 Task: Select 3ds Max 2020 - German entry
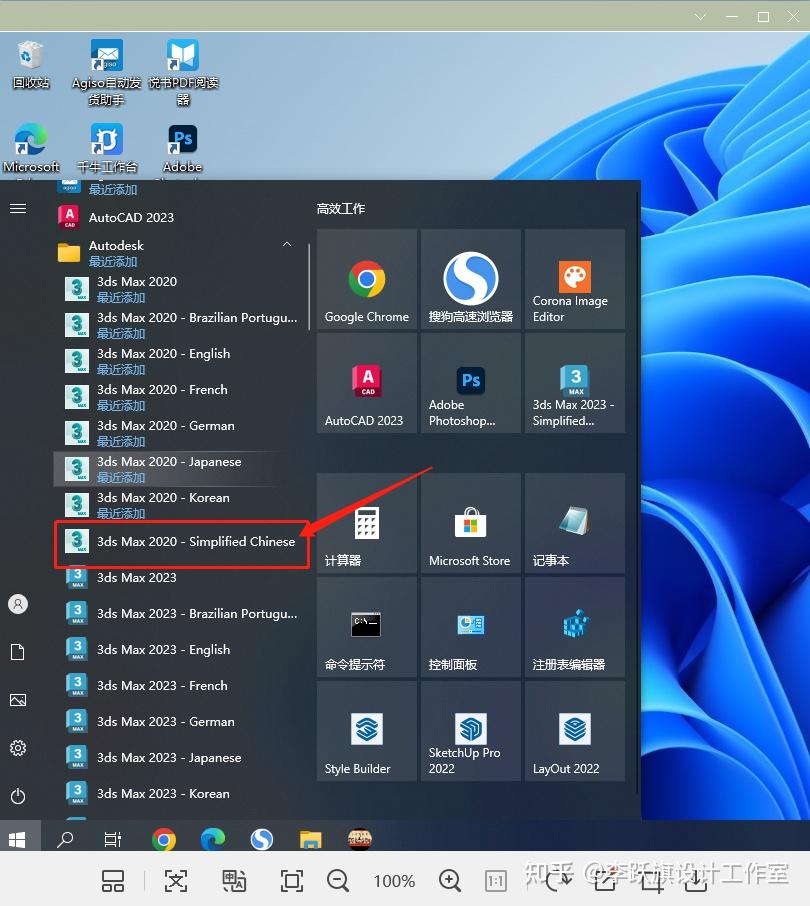click(x=180, y=433)
